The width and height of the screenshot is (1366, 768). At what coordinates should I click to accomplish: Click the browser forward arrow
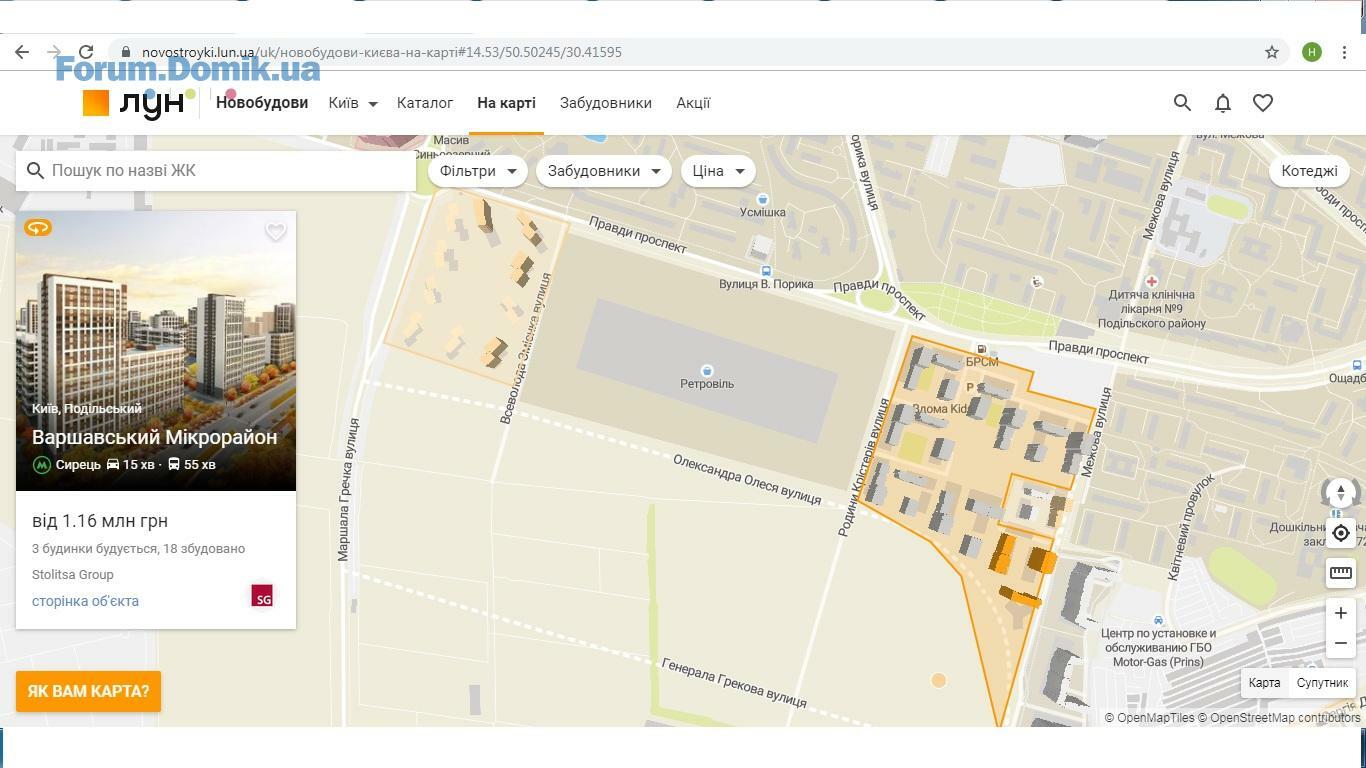click(54, 52)
